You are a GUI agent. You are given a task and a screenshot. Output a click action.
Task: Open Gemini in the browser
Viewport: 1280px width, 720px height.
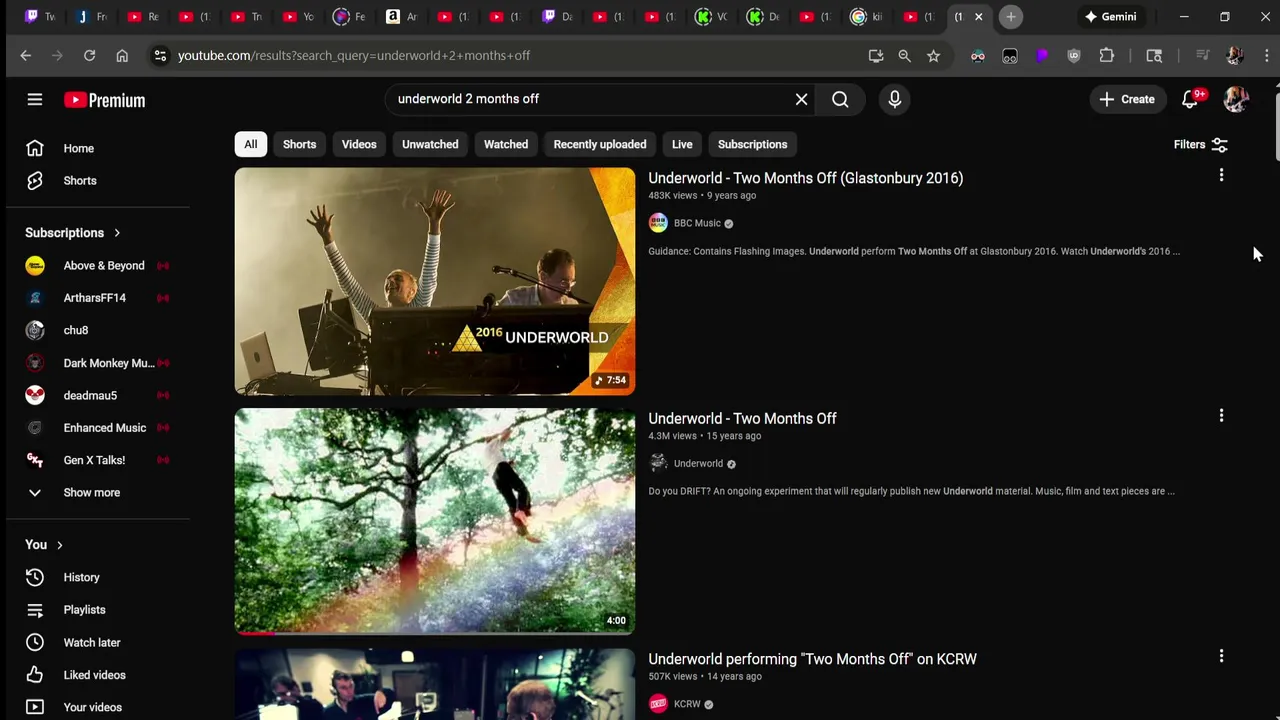pos(1110,16)
